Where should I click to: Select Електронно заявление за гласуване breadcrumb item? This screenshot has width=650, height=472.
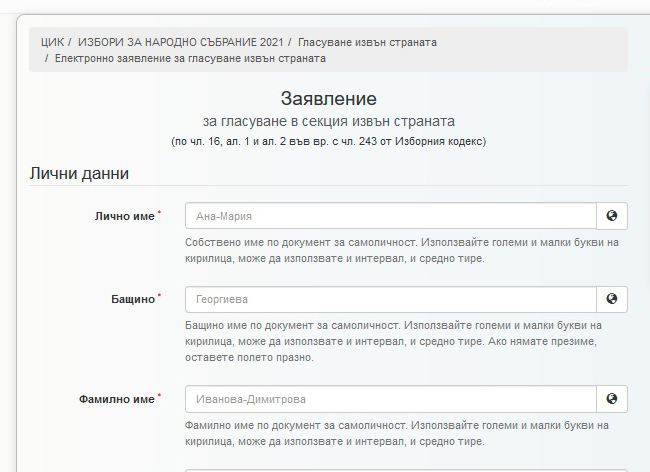pos(189,59)
